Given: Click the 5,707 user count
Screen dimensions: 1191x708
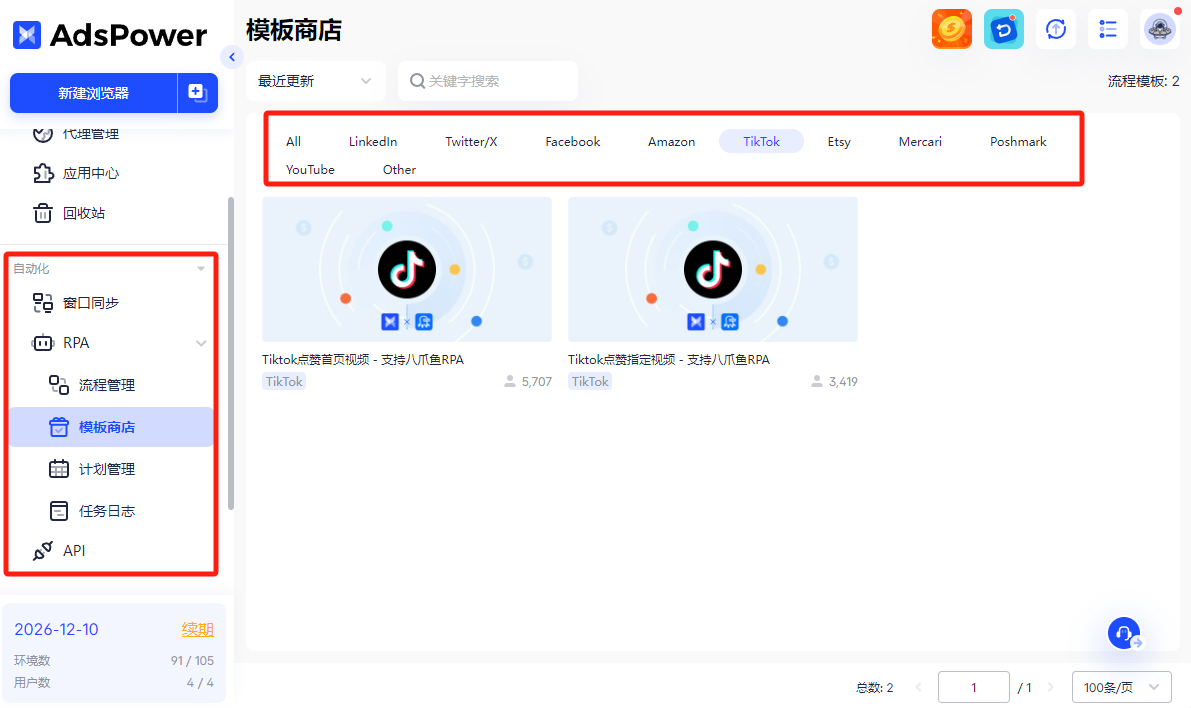Looking at the screenshot, I should pyautogui.click(x=528, y=381).
